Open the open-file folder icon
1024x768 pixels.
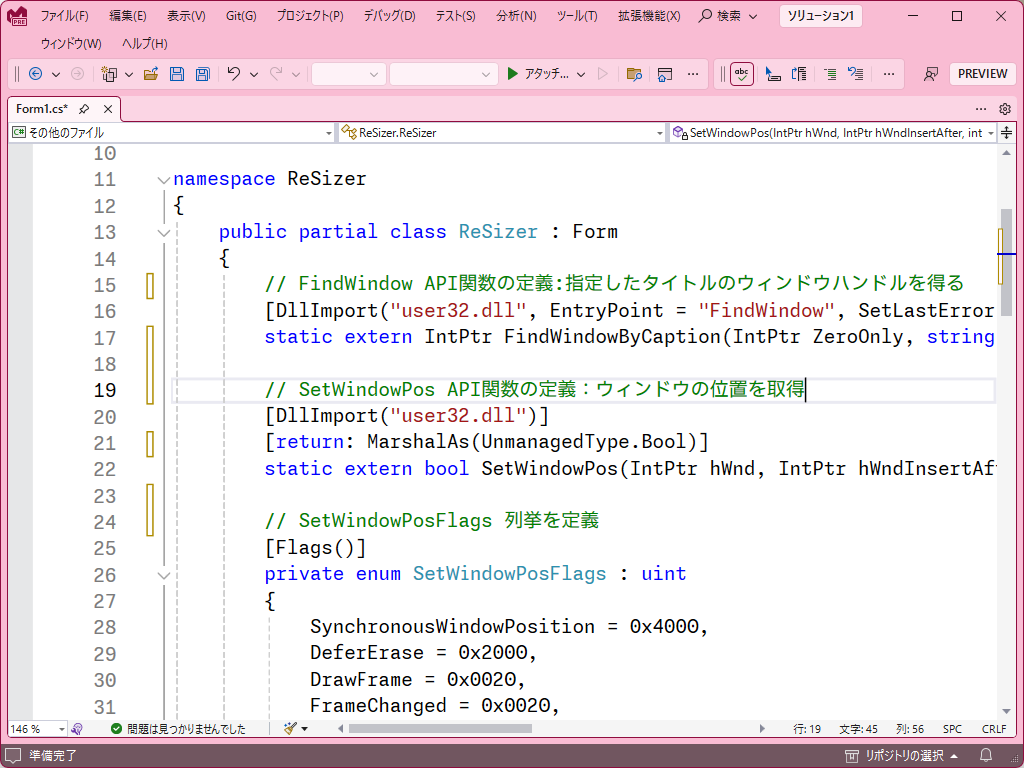click(x=152, y=73)
